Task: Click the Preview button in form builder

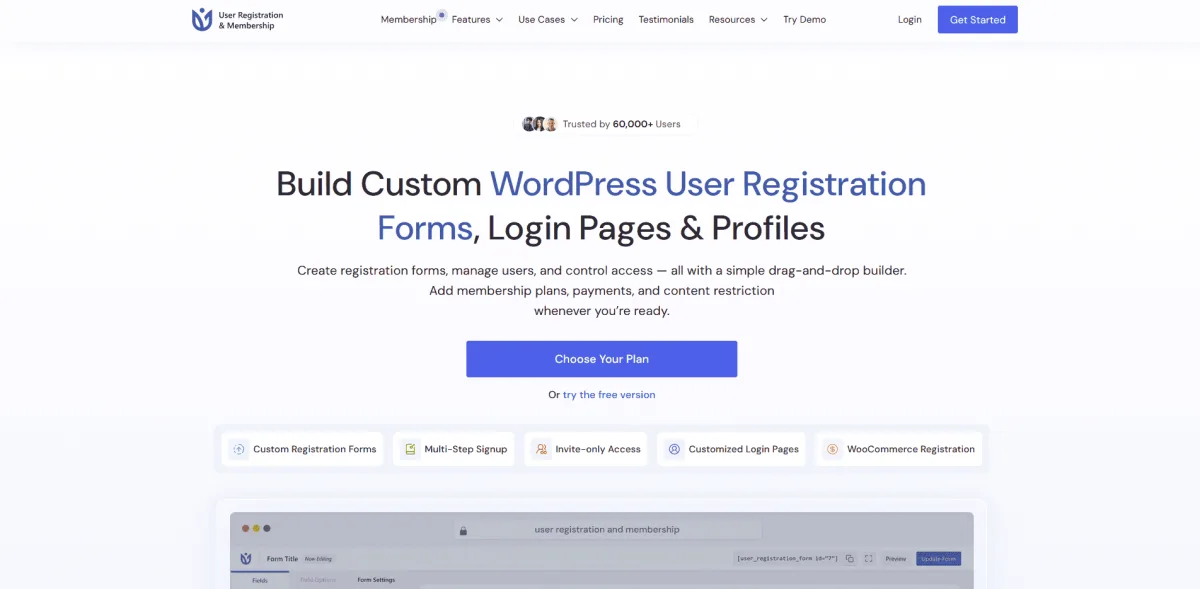Action: click(895, 559)
